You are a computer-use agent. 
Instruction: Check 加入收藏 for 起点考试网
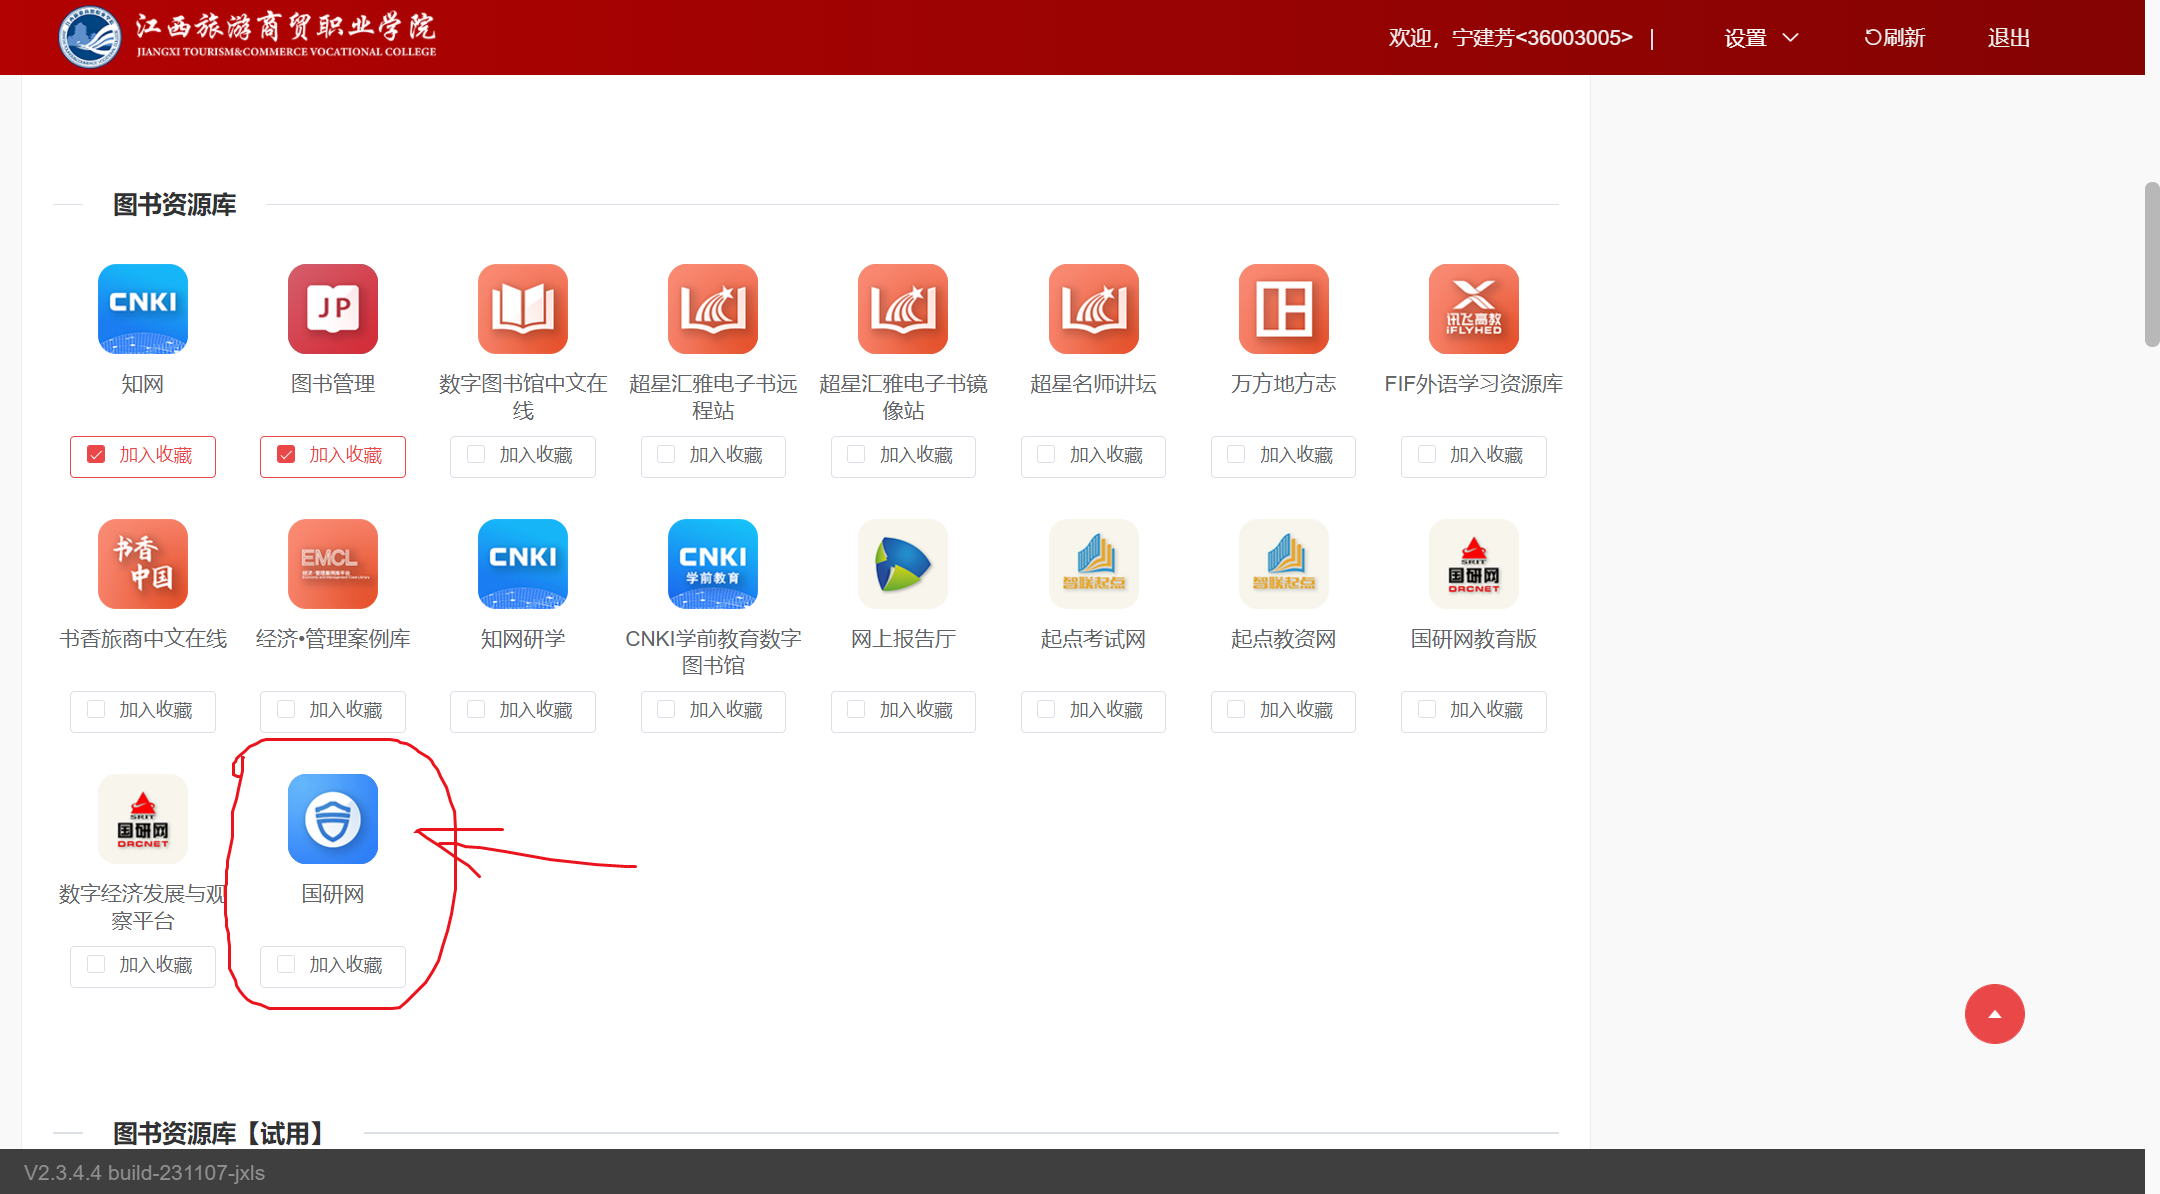(1046, 710)
